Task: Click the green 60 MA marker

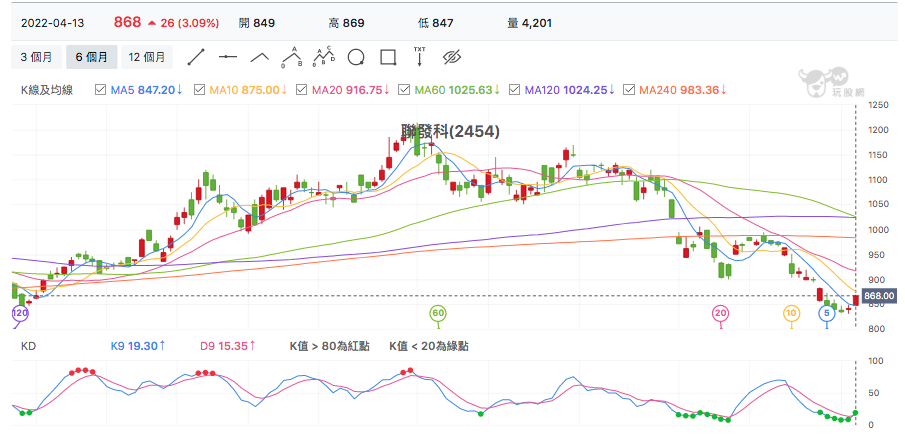Action: tap(438, 314)
